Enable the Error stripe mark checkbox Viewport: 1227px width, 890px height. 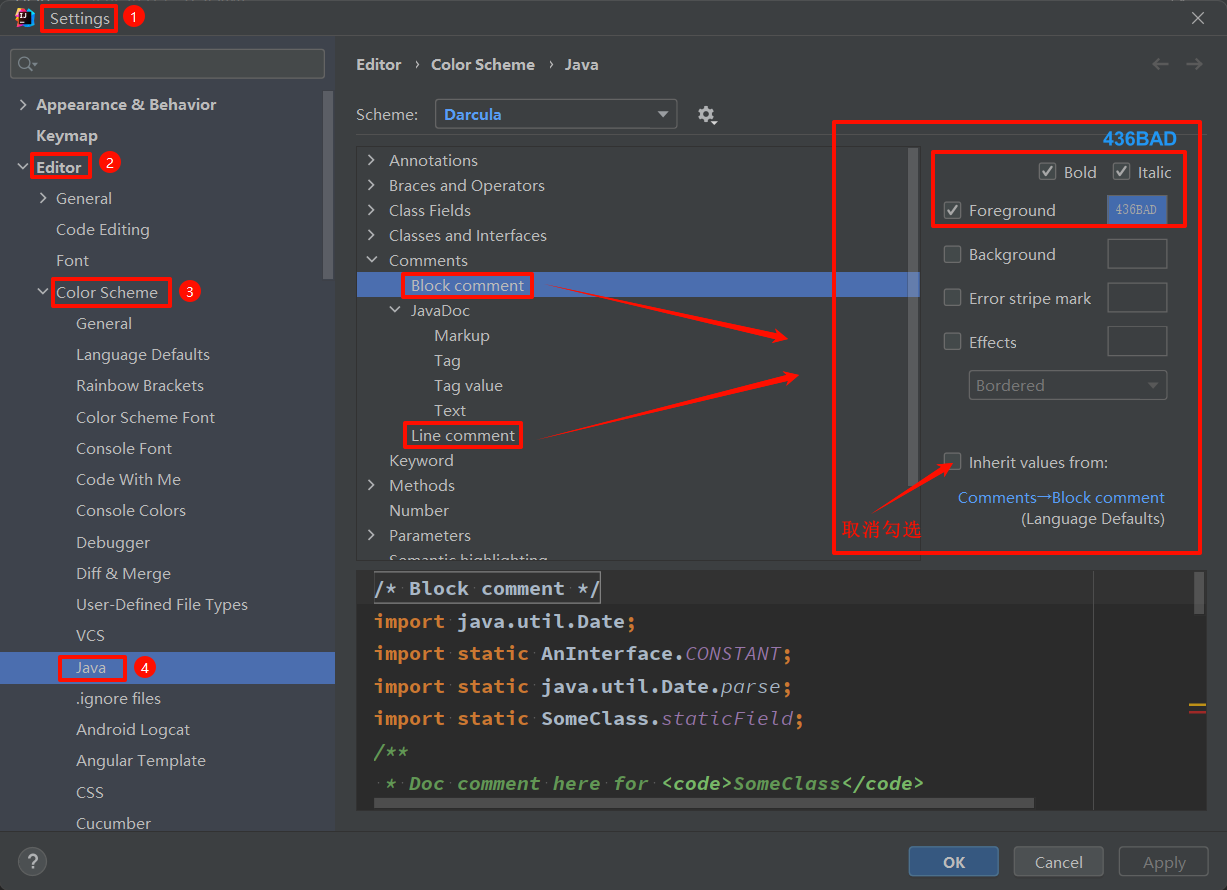952,298
